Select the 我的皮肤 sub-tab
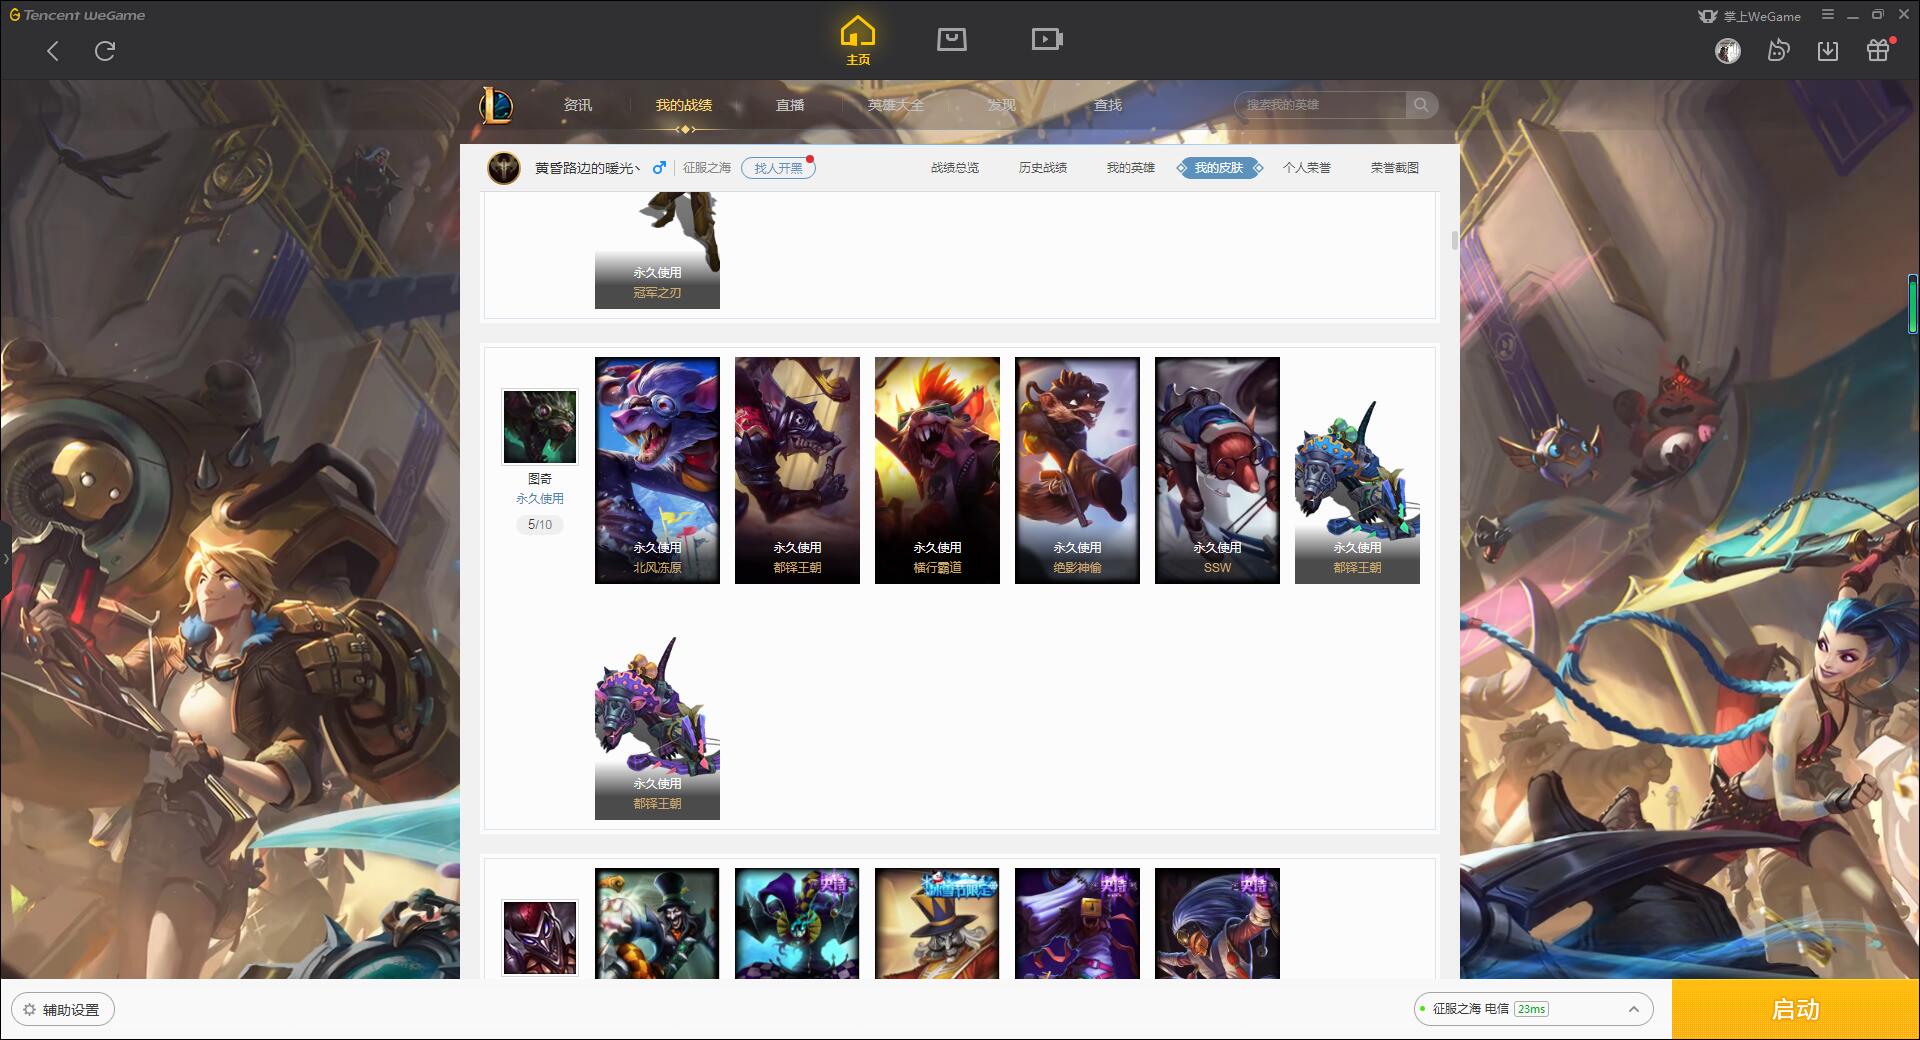The image size is (1920, 1040). 1219,168
